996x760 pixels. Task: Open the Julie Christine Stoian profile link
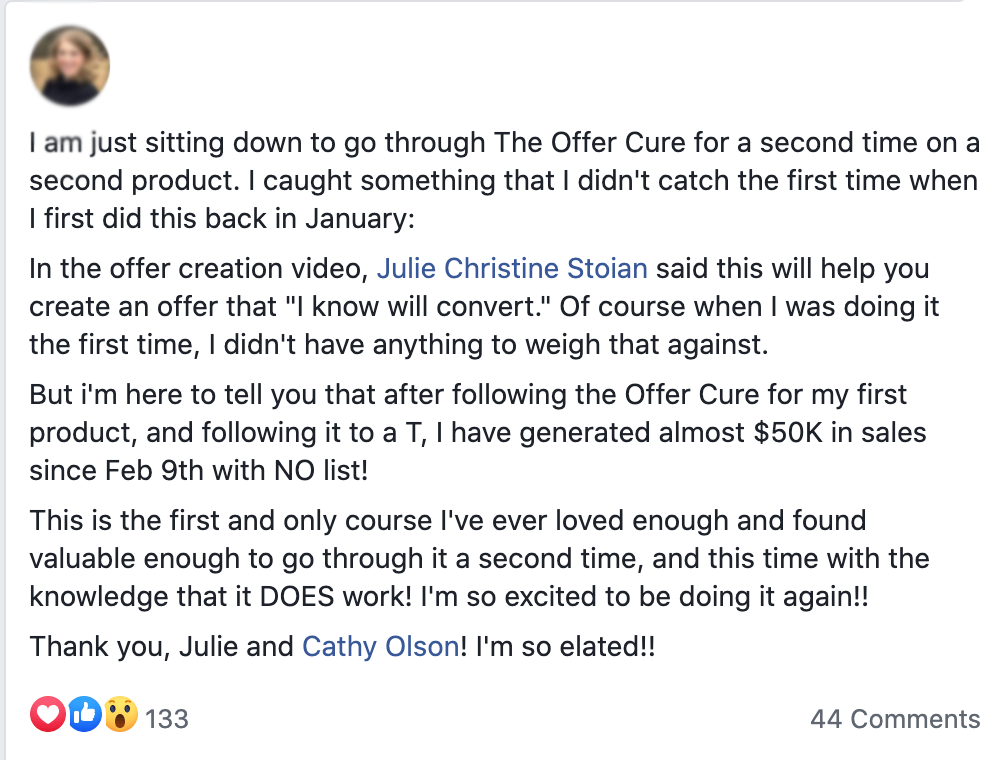click(x=512, y=269)
